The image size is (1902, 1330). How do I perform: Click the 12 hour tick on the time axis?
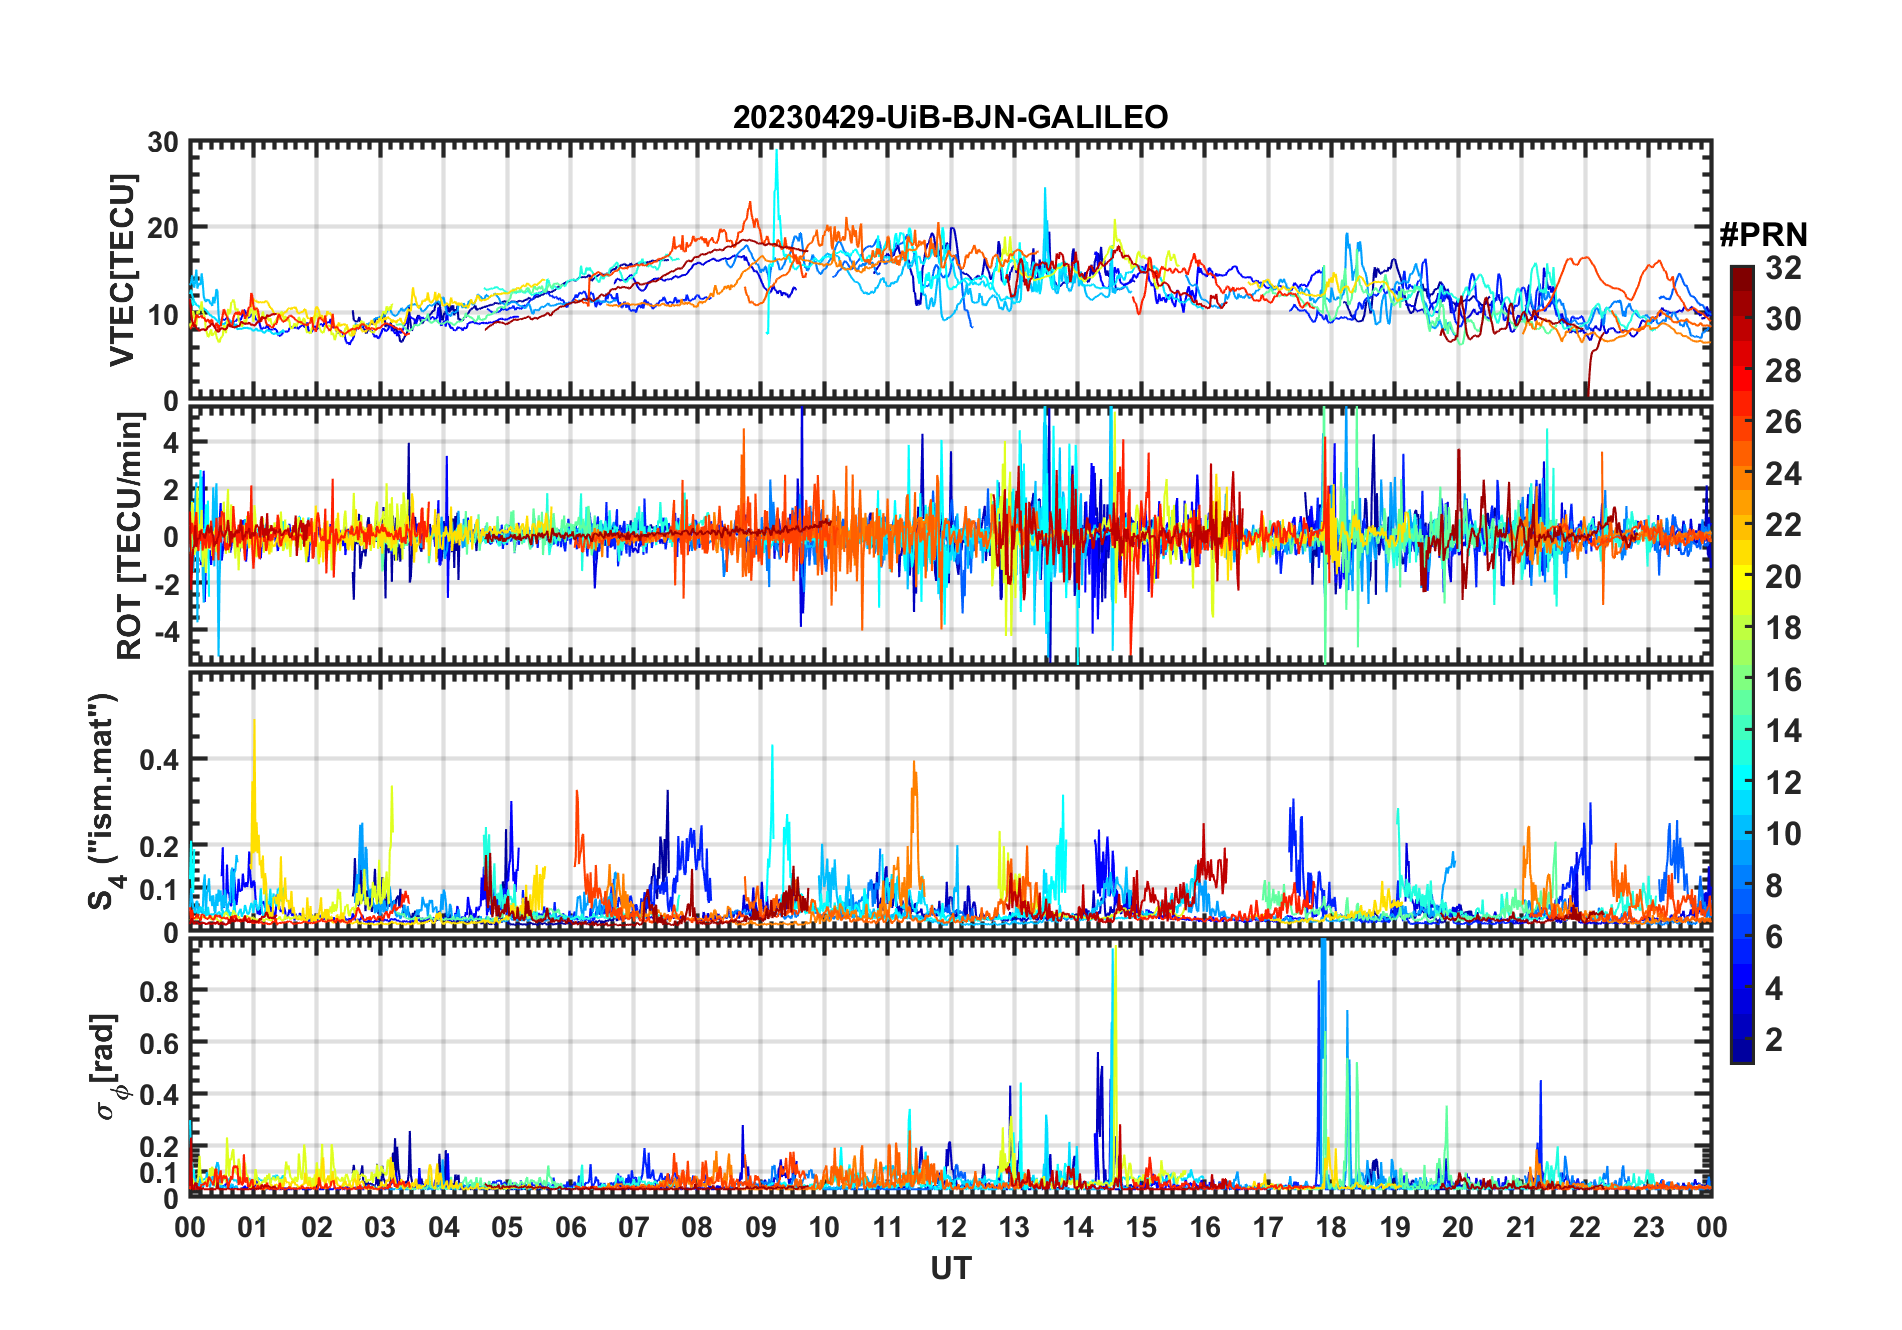tap(950, 1227)
